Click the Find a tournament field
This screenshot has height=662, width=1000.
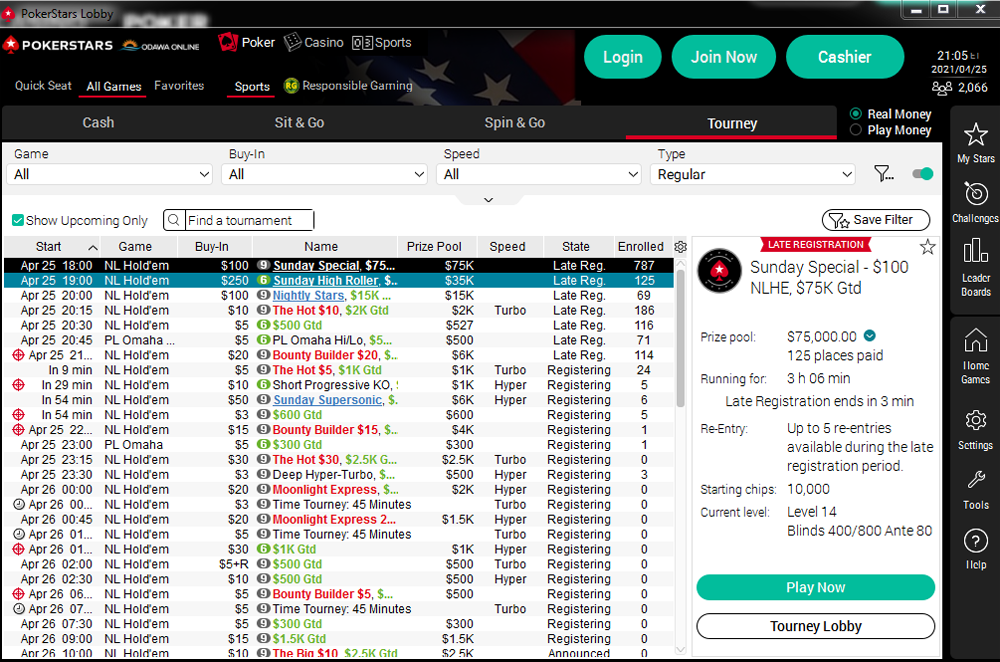point(249,220)
